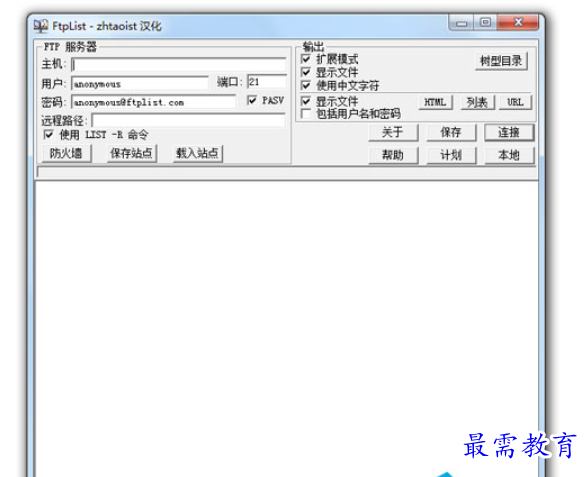Toggle 使用 LIST -R 命令 checkbox

click(x=49, y=134)
